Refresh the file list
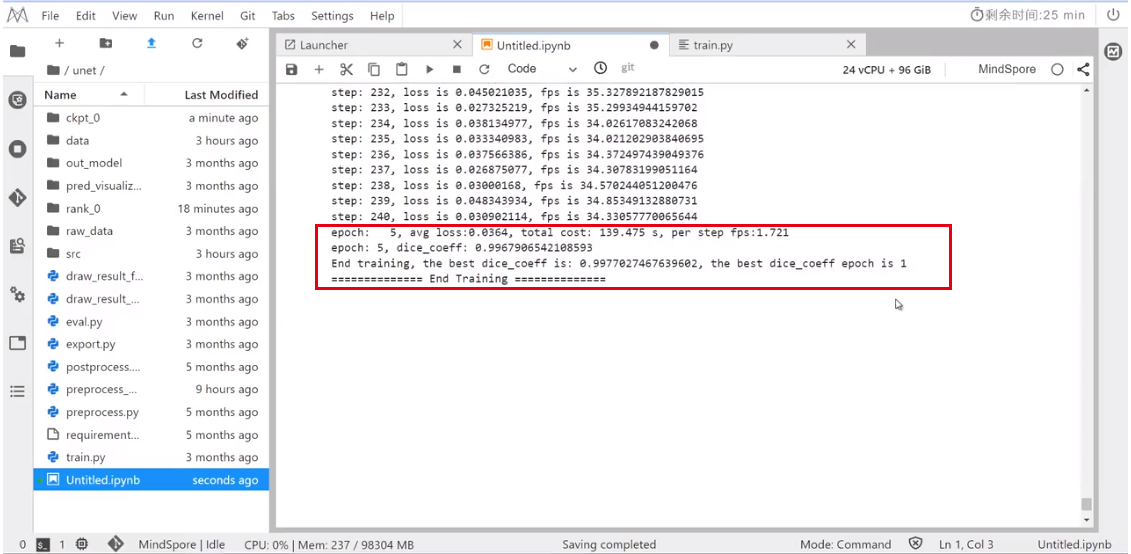Image resolution: width=1131 pixels, height=554 pixels. point(197,43)
